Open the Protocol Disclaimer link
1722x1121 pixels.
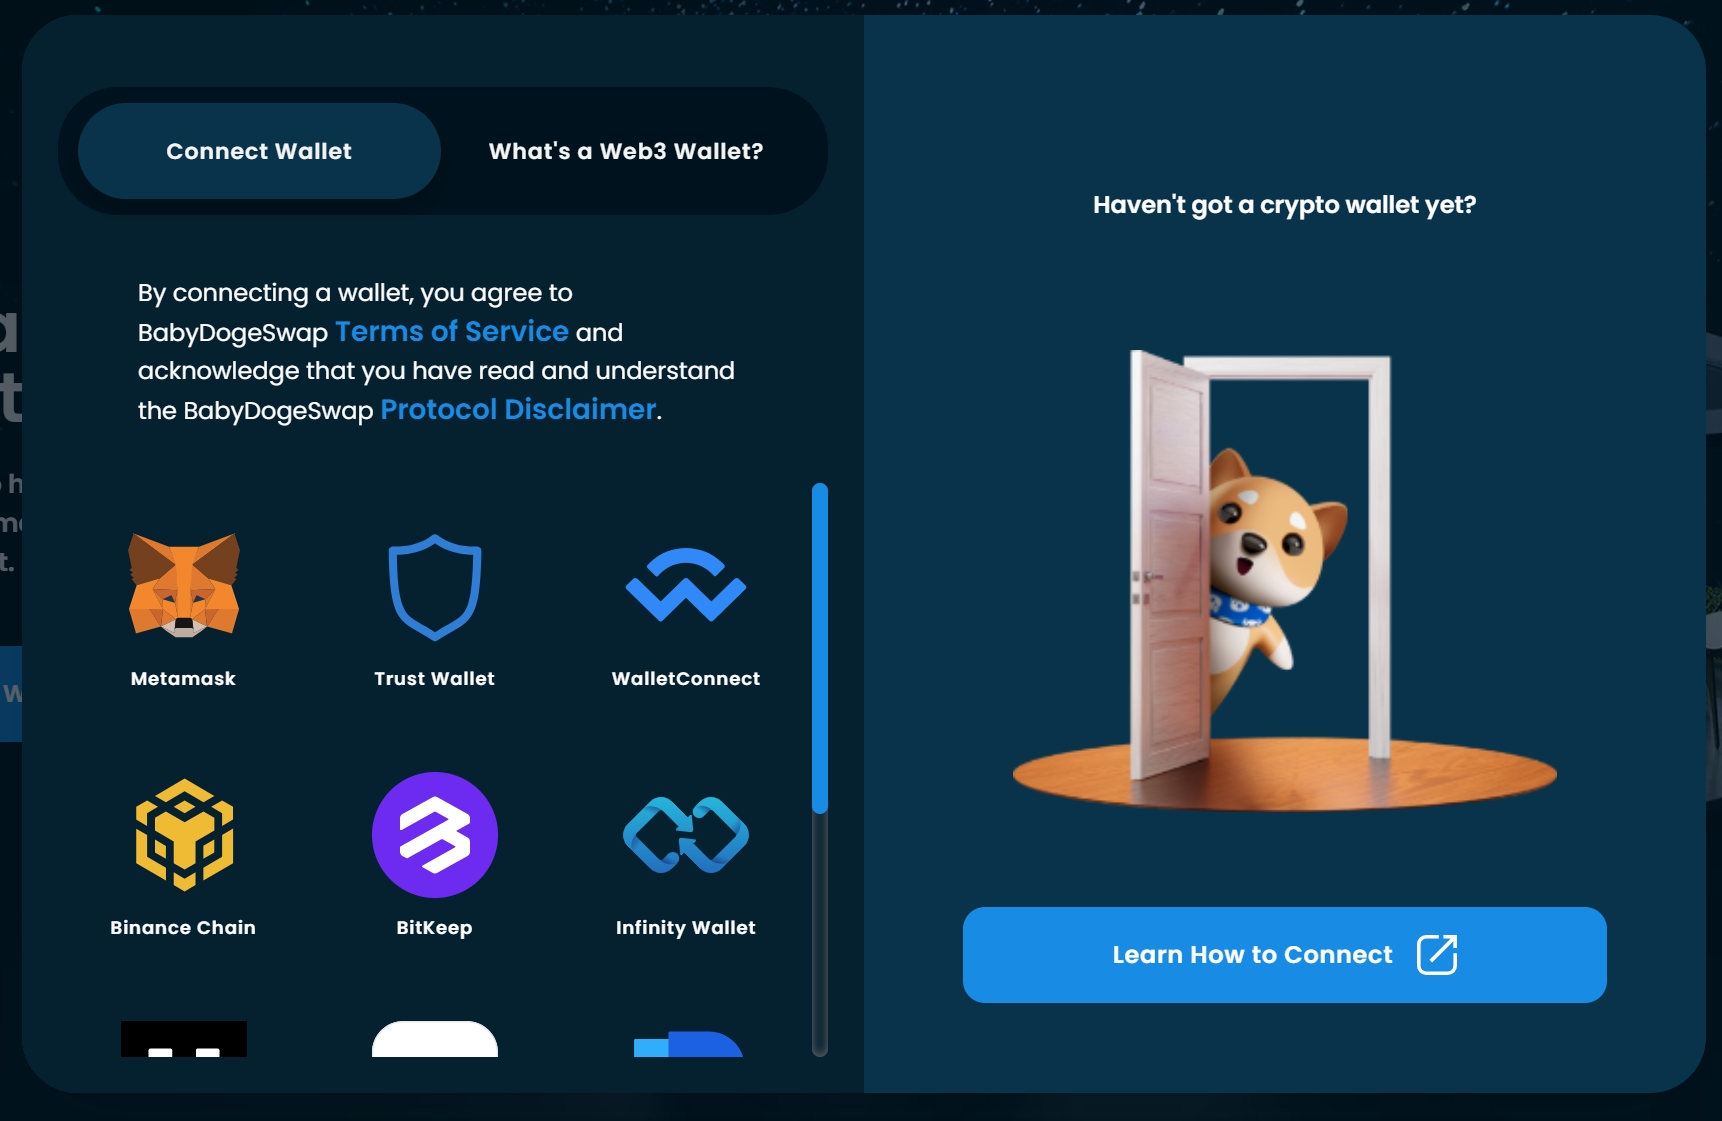(x=518, y=409)
